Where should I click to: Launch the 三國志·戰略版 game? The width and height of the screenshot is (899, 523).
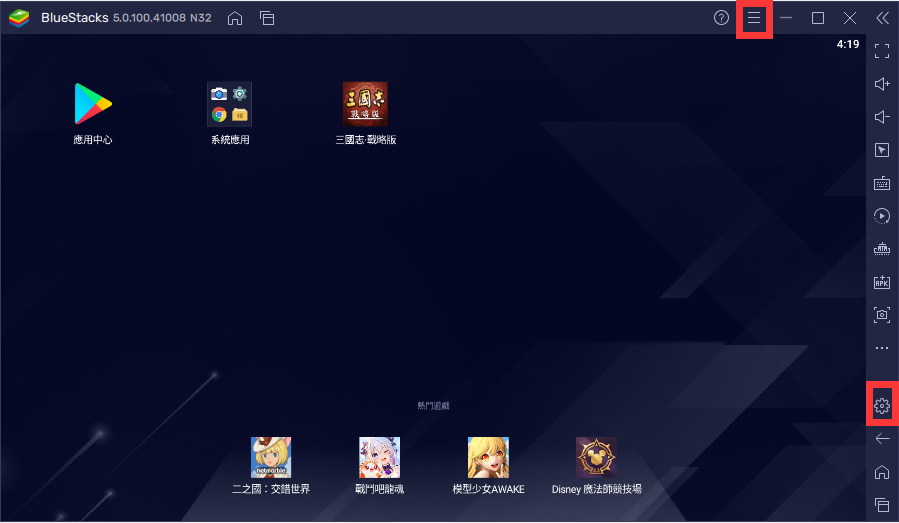[x=365, y=114]
